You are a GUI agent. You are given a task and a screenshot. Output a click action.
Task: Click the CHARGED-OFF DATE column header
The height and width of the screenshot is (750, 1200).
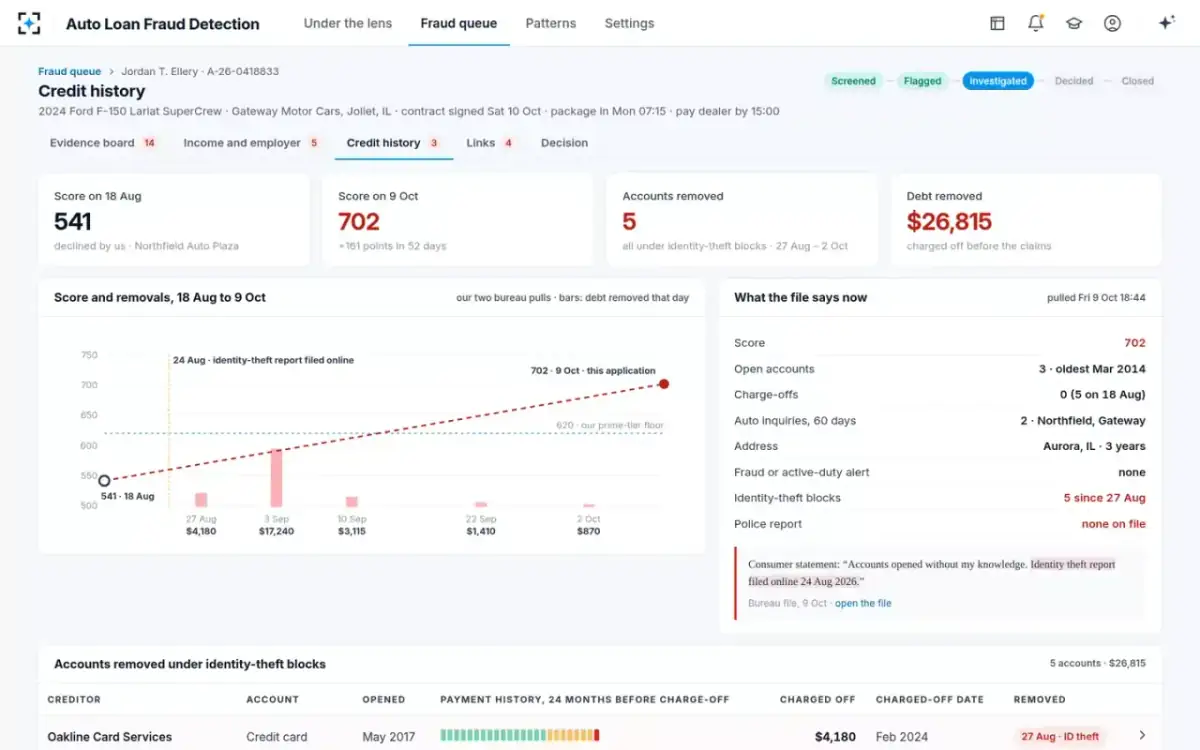click(930, 700)
